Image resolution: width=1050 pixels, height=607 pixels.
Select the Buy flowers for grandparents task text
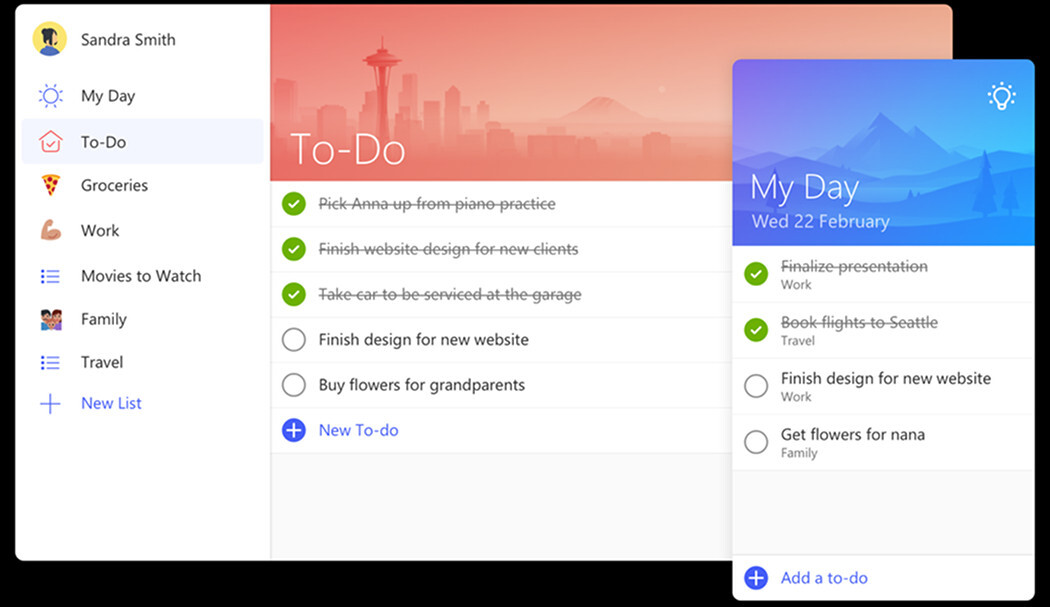coord(420,384)
